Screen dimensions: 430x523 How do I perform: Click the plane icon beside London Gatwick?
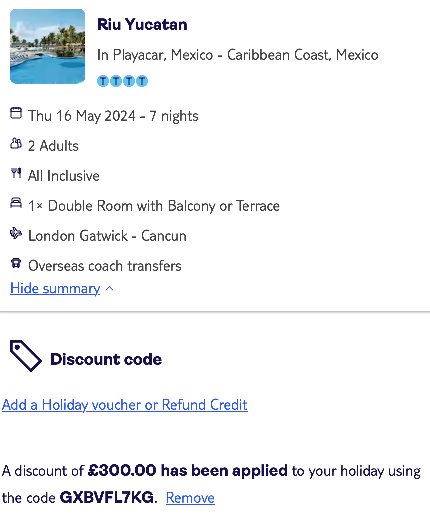pos(16,233)
